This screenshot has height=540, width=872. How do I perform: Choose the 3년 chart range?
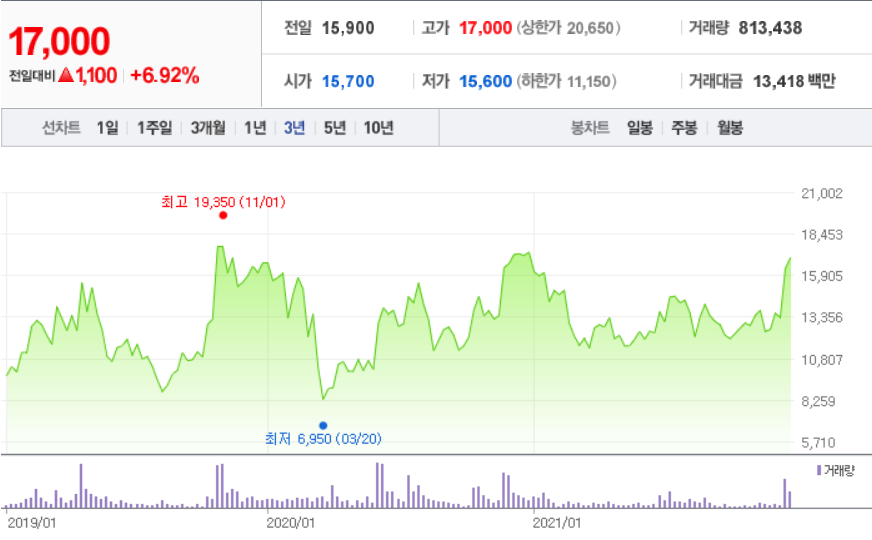click(294, 128)
